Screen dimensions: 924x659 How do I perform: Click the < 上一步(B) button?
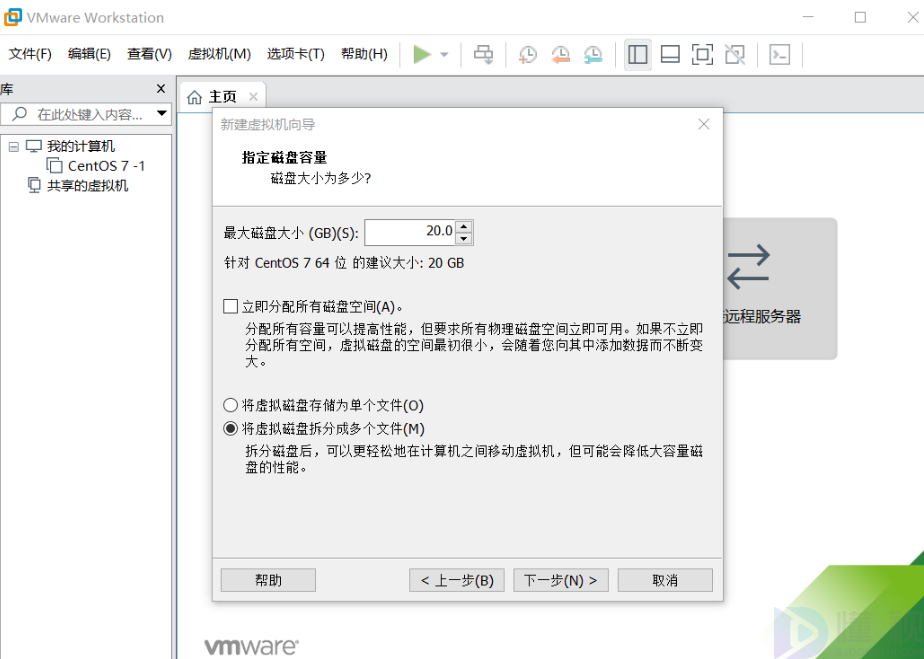click(457, 580)
